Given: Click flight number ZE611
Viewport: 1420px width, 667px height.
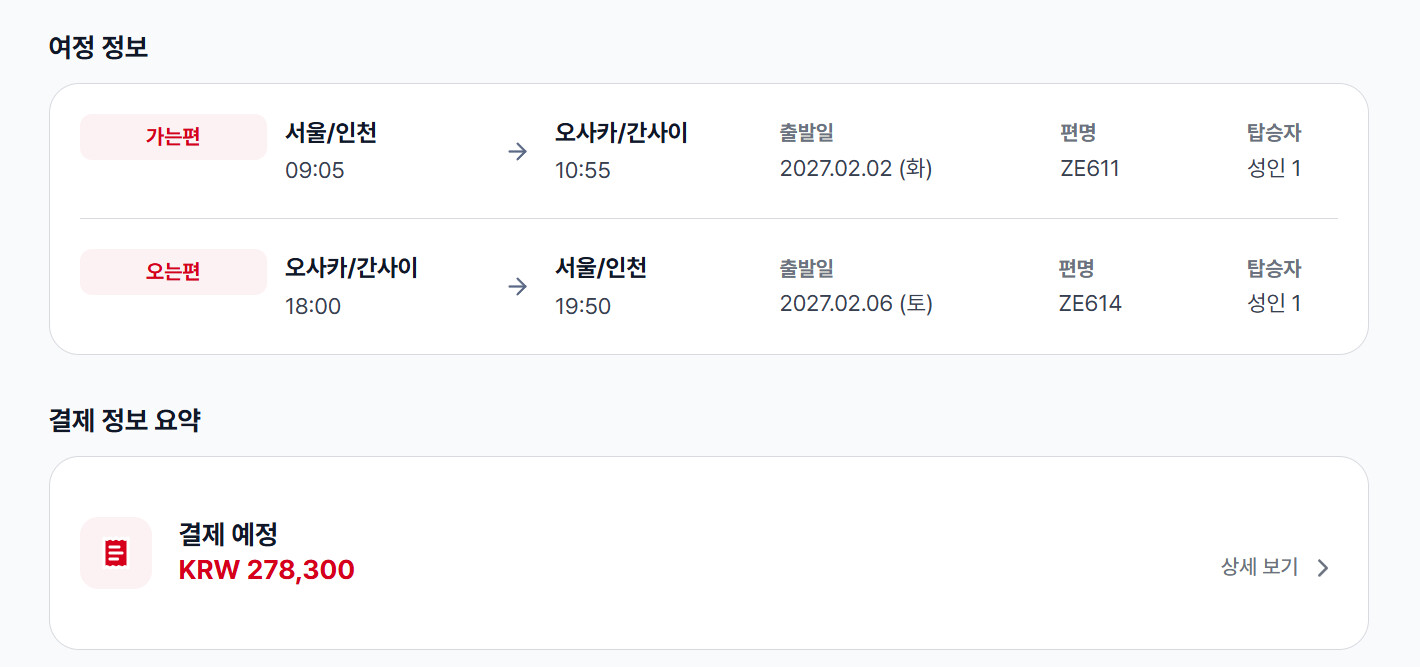Looking at the screenshot, I should [1090, 169].
